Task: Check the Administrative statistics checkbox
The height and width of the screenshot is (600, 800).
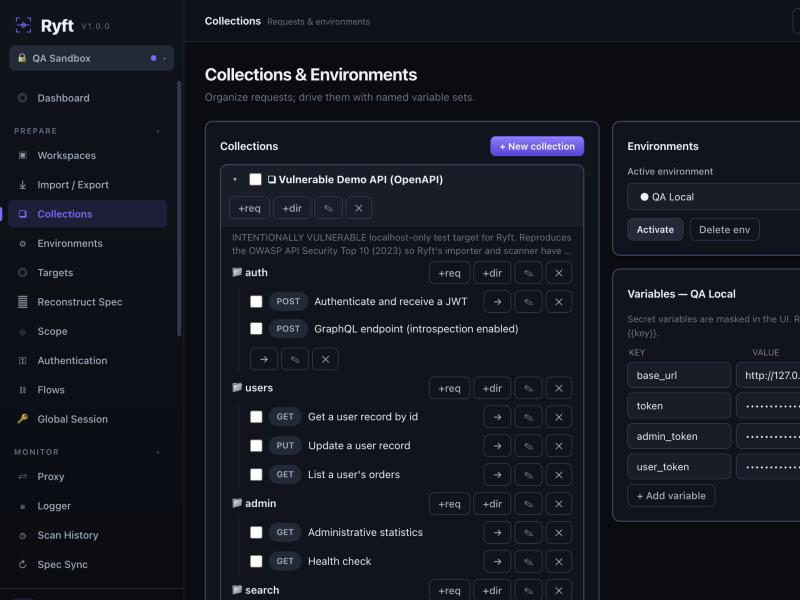Action: [256, 533]
